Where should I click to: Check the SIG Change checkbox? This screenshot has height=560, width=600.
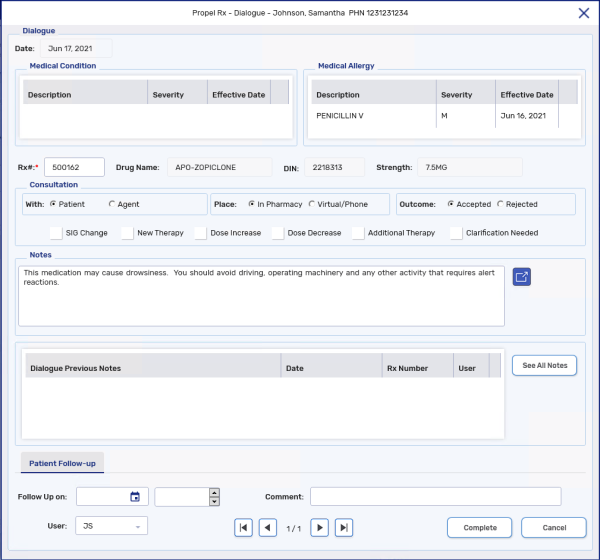[56, 233]
